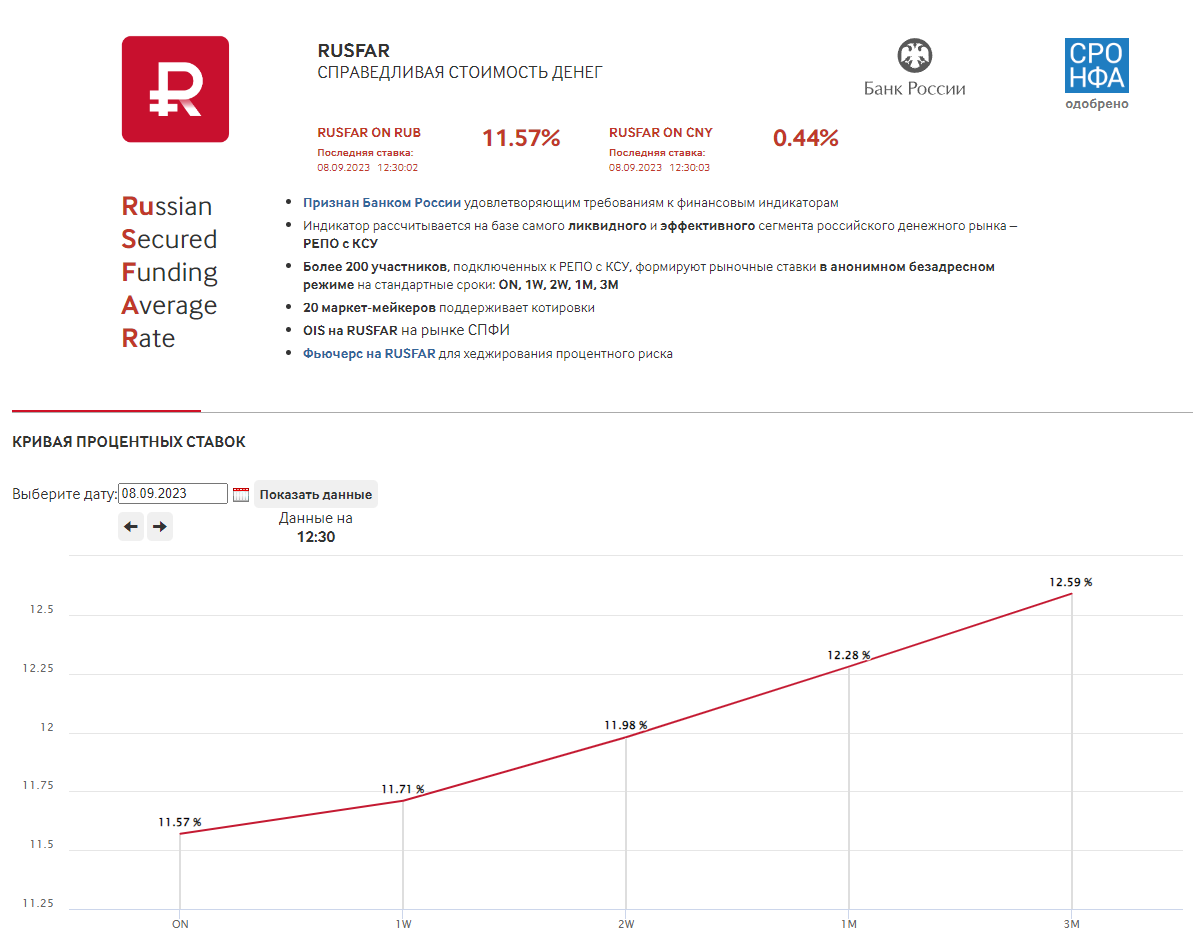Click the 0.44% CNY rate value
This screenshot has height=943, width=1202.
coord(806,138)
